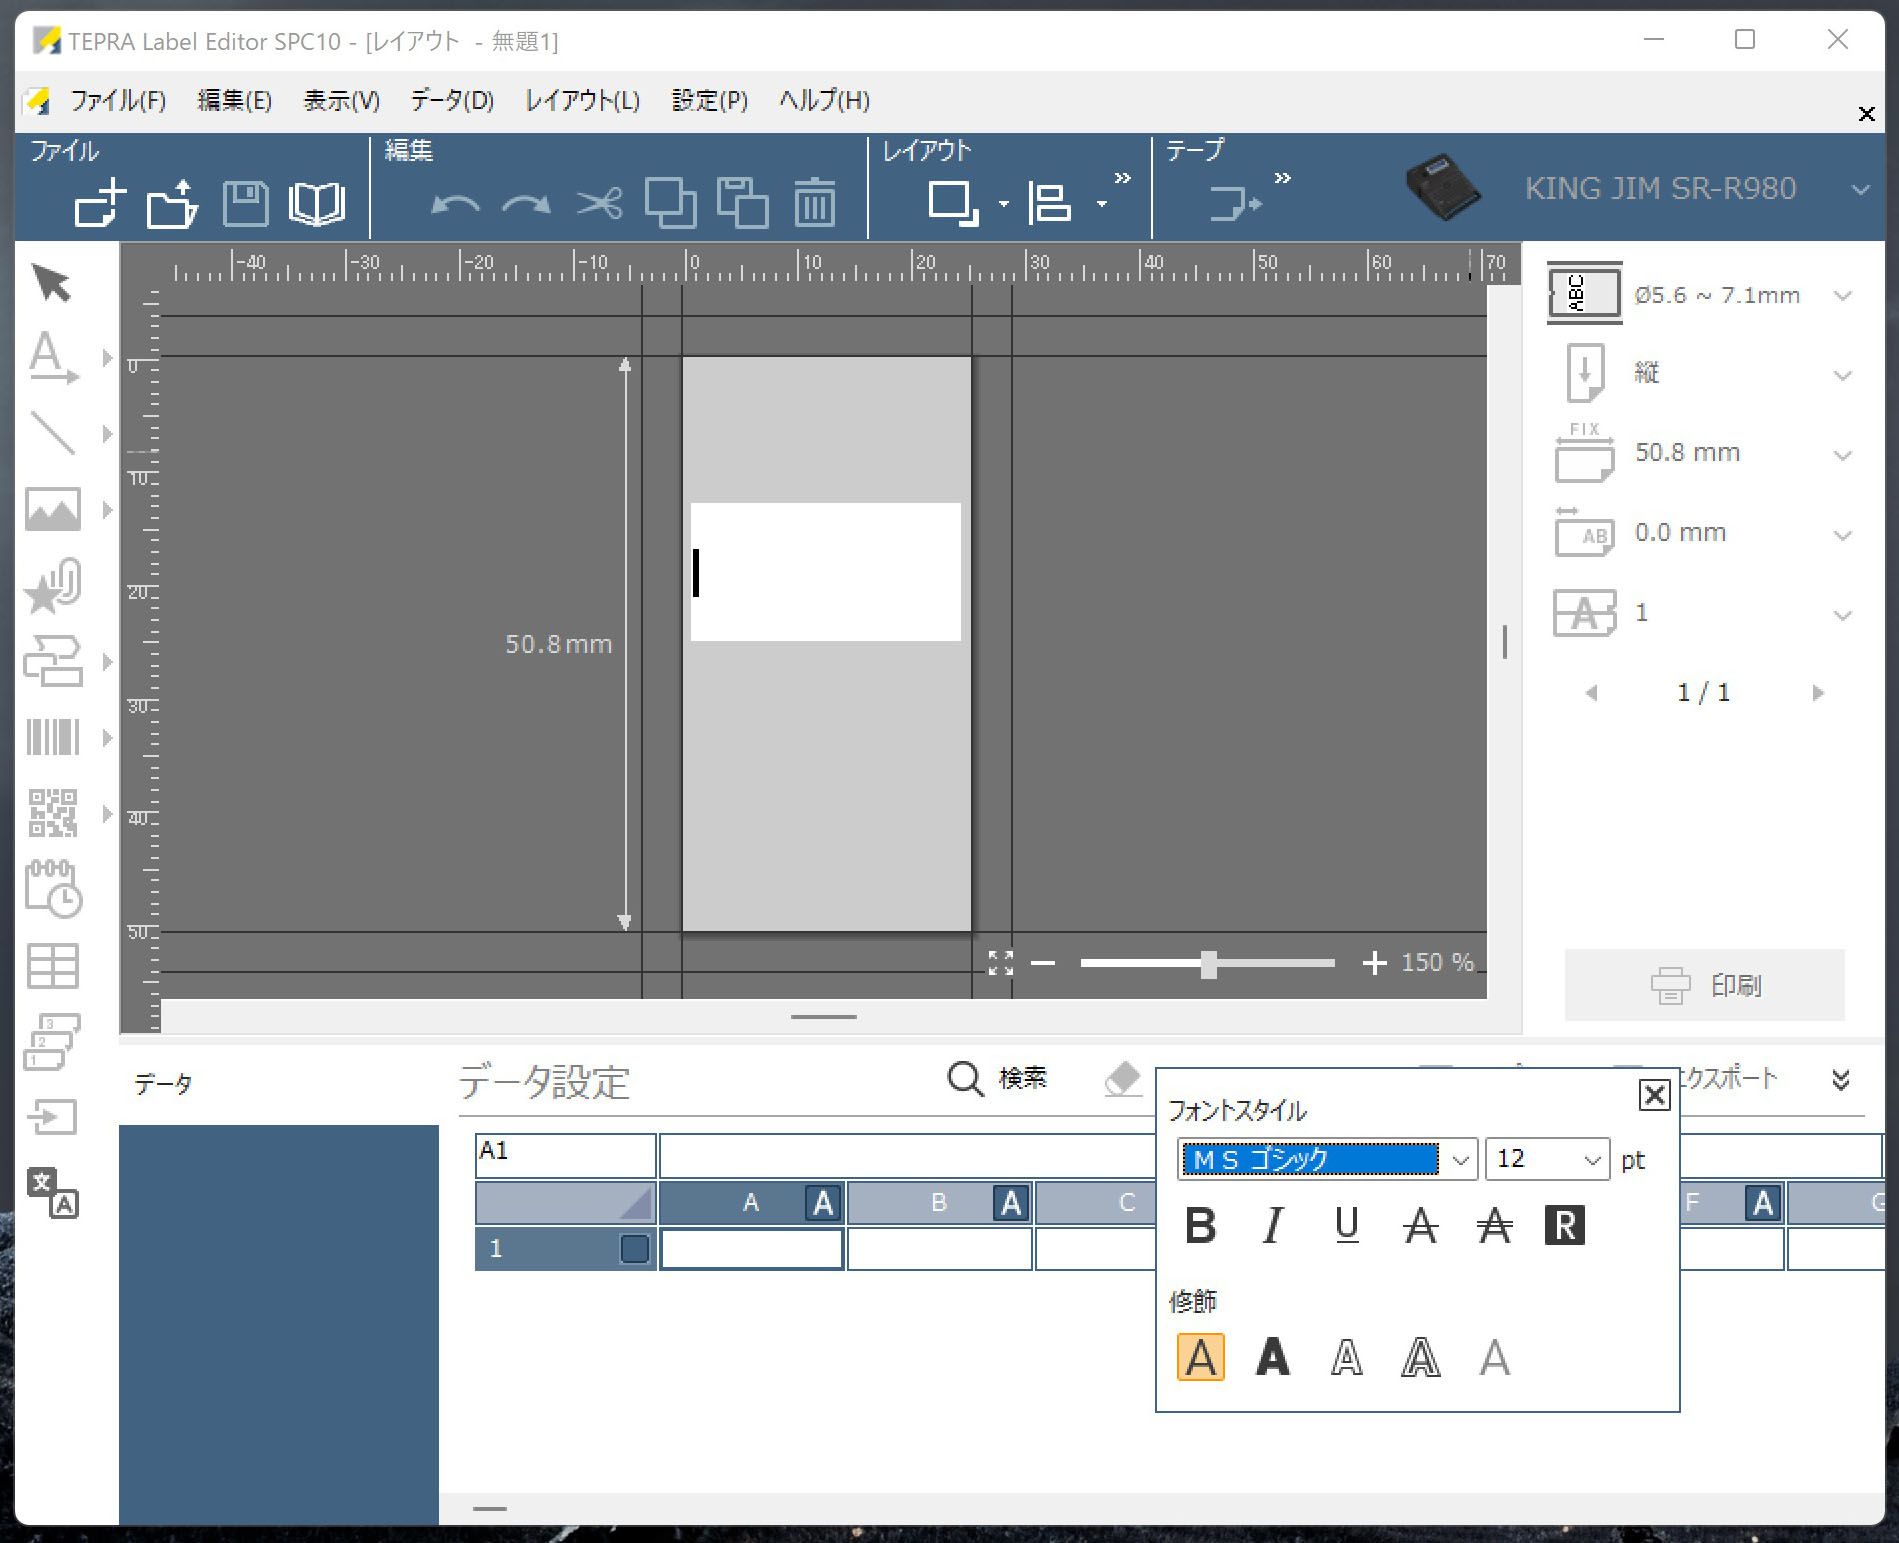This screenshot has height=1543, width=1899.
Task: Open the MS Gothic font name dropdown
Action: [x=1460, y=1160]
